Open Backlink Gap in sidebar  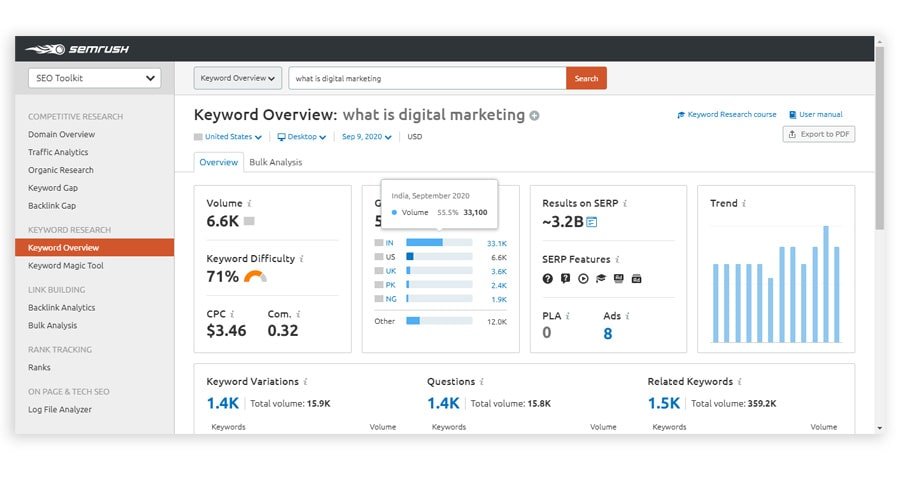point(52,205)
